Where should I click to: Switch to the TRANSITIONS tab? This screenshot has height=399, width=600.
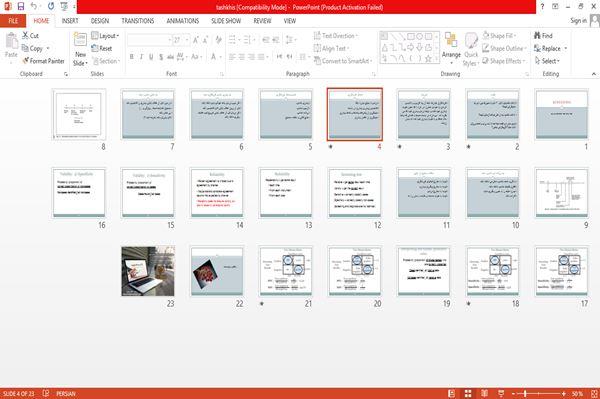pos(138,21)
